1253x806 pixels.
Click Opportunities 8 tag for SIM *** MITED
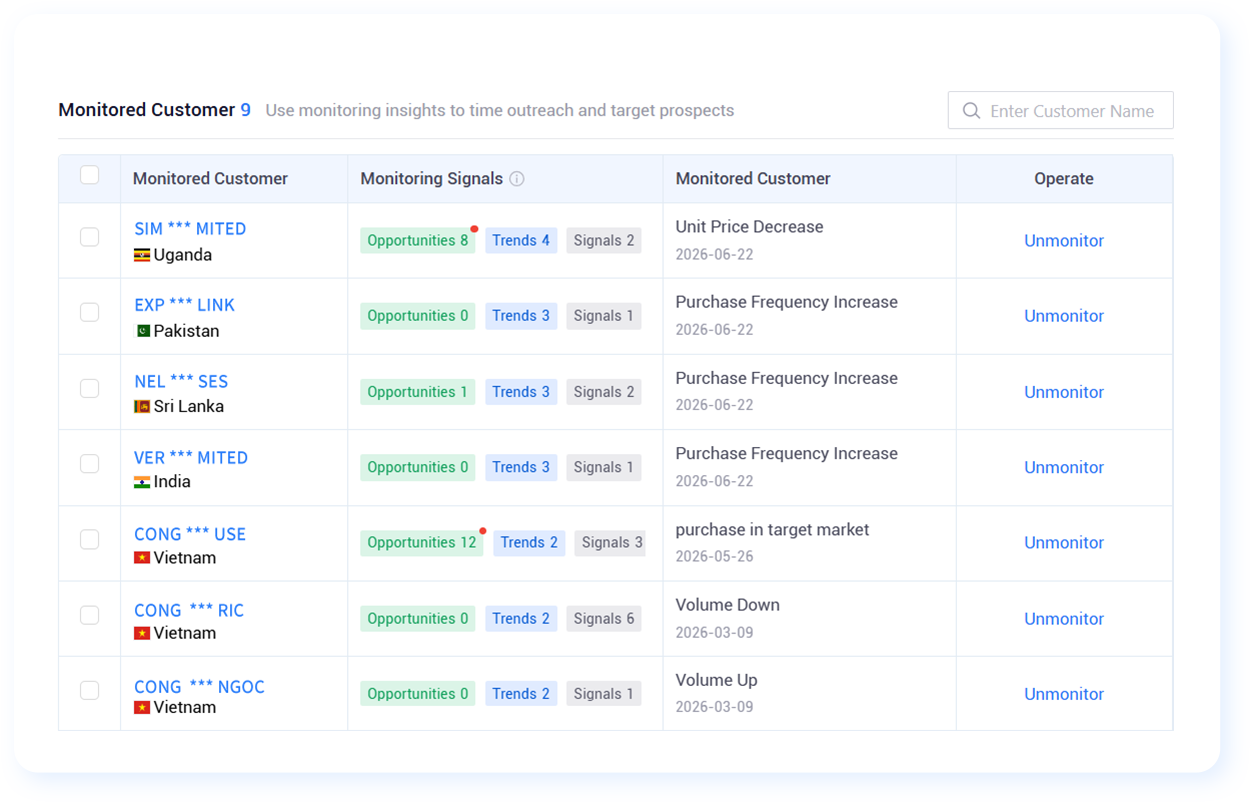click(418, 241)
